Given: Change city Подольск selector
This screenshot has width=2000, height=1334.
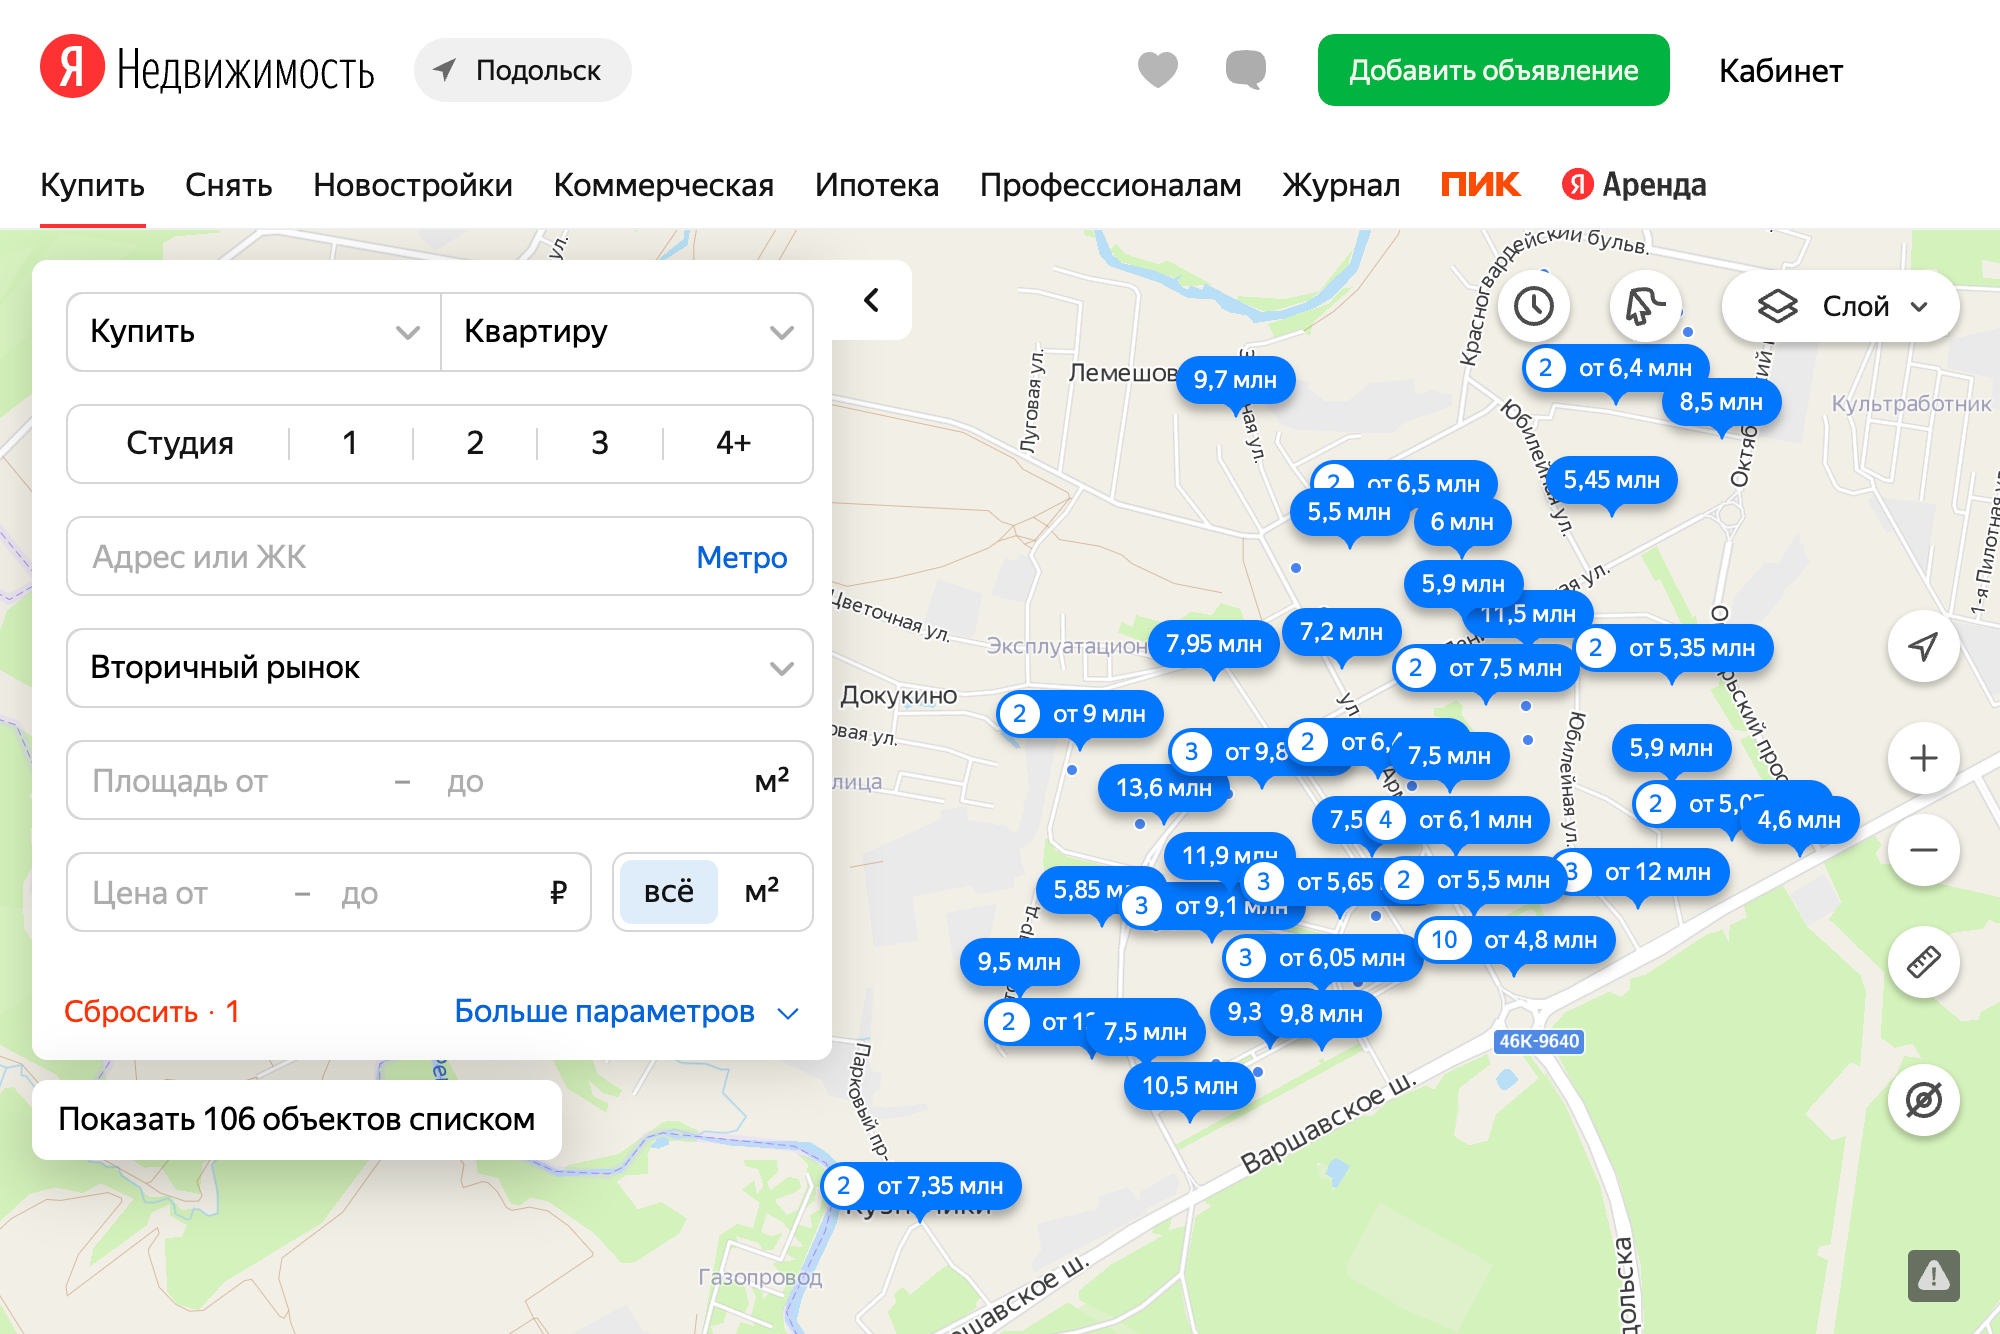Looking at the screenshot, I should 522,70.
